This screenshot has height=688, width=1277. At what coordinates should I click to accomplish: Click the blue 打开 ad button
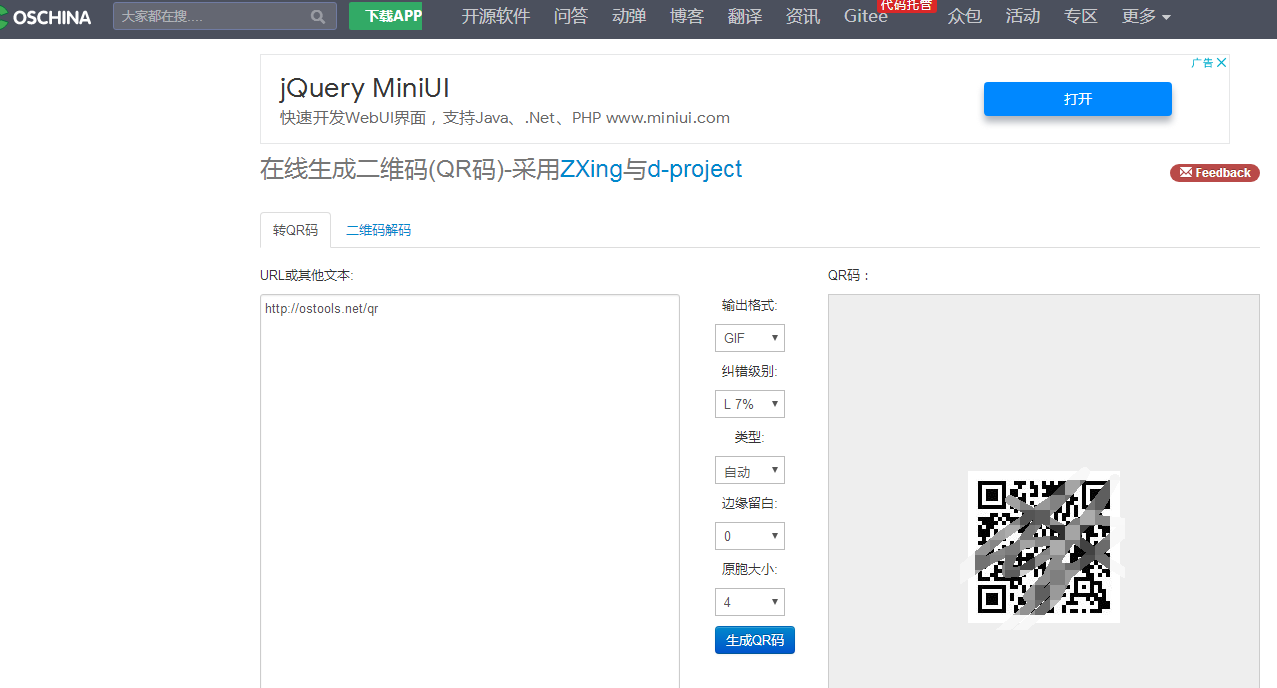click(x=1077, y=99)
